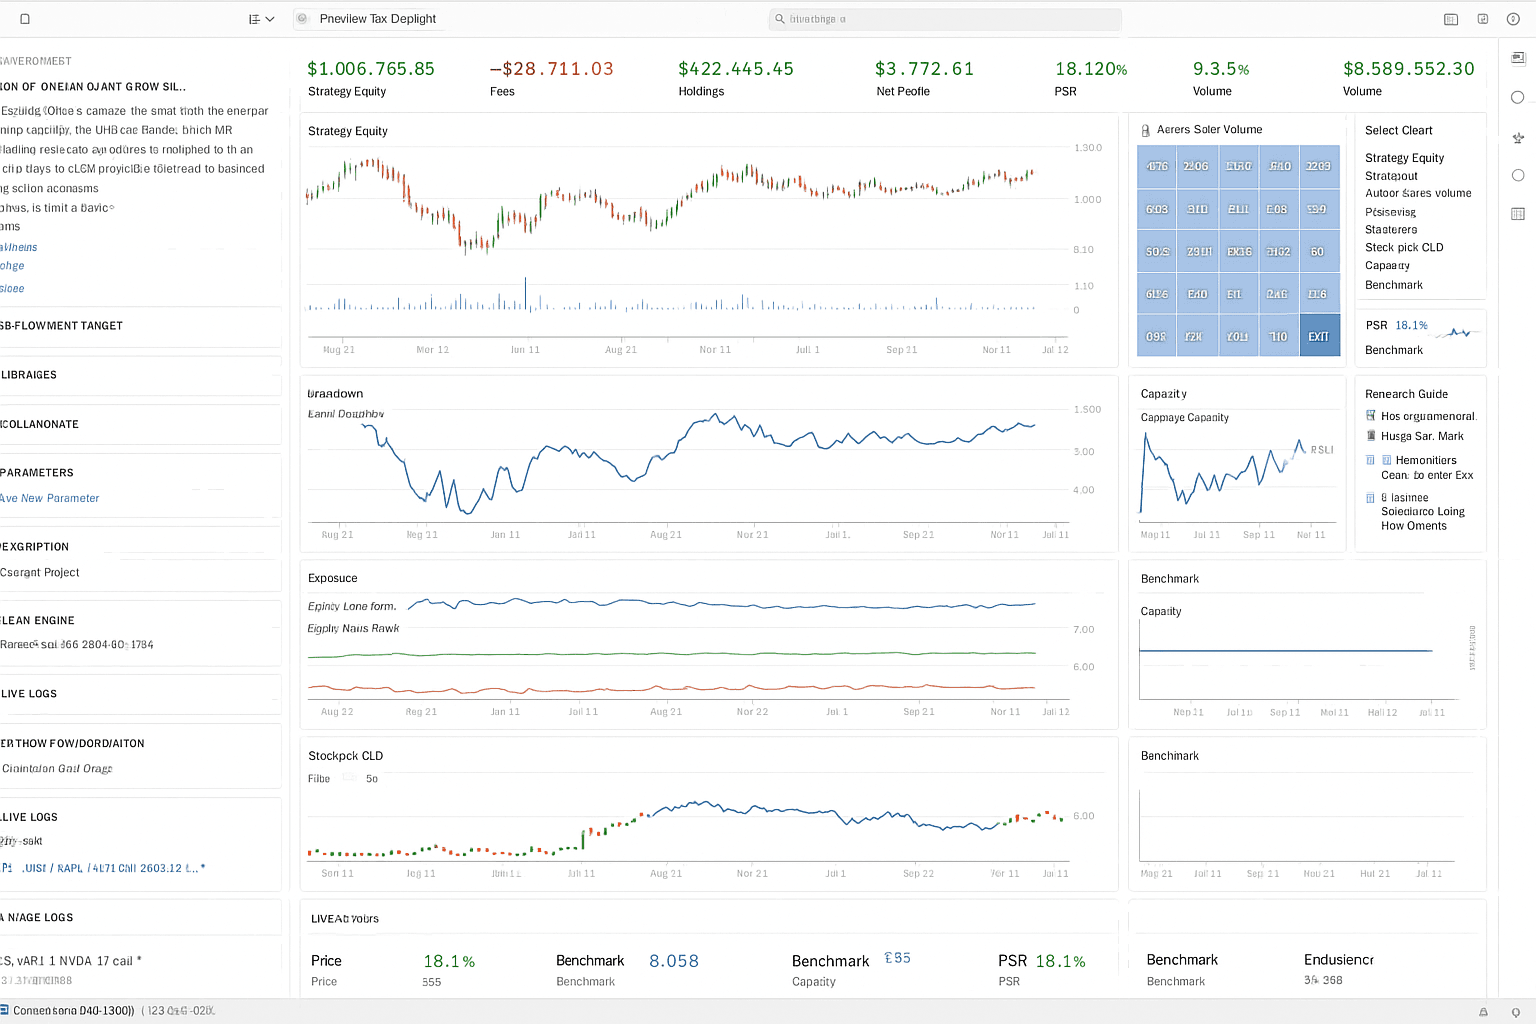
Task: Choose Strataøout in Select Cleart list
Action: tap(1391, 176)
